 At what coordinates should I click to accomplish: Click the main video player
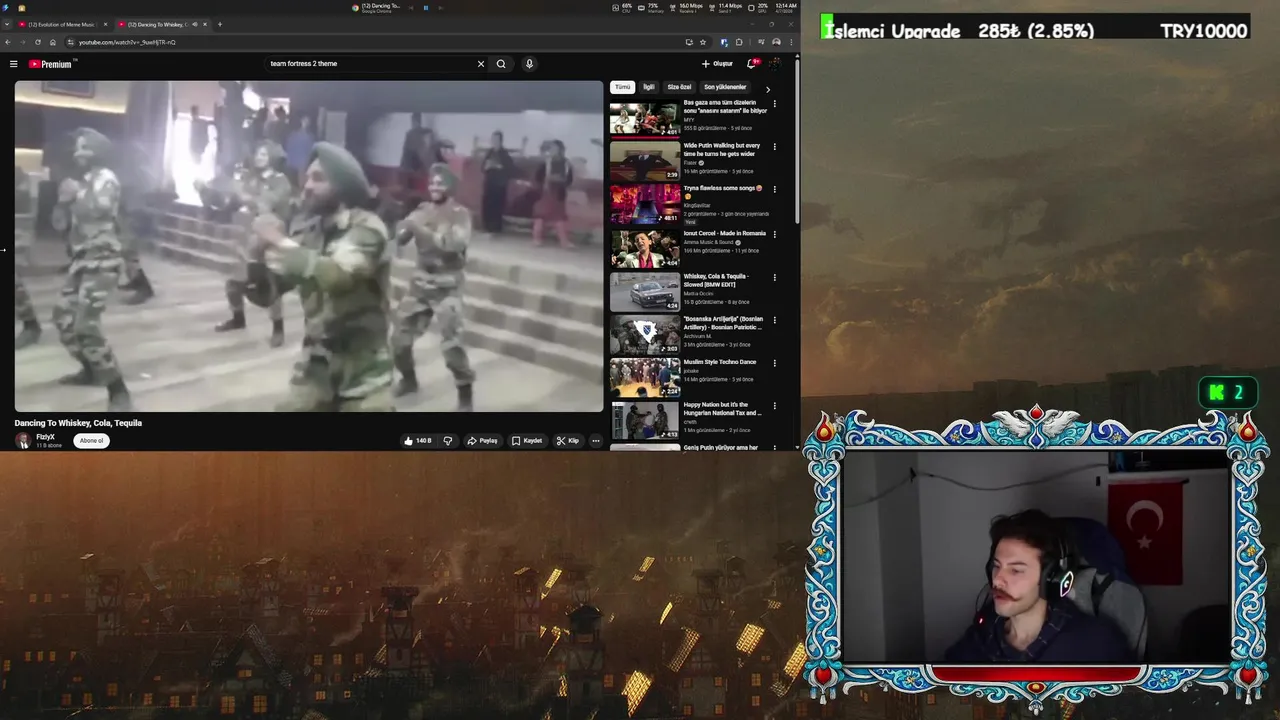[309, 246]
